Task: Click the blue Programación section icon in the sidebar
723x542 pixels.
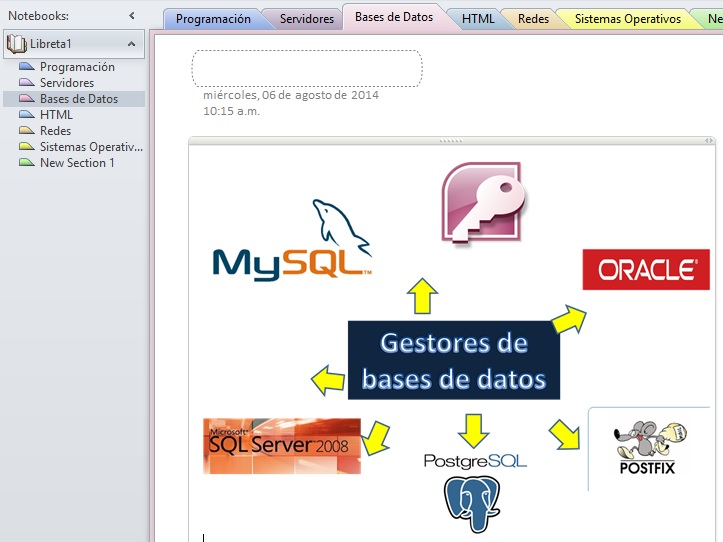Action: (27, 66)
